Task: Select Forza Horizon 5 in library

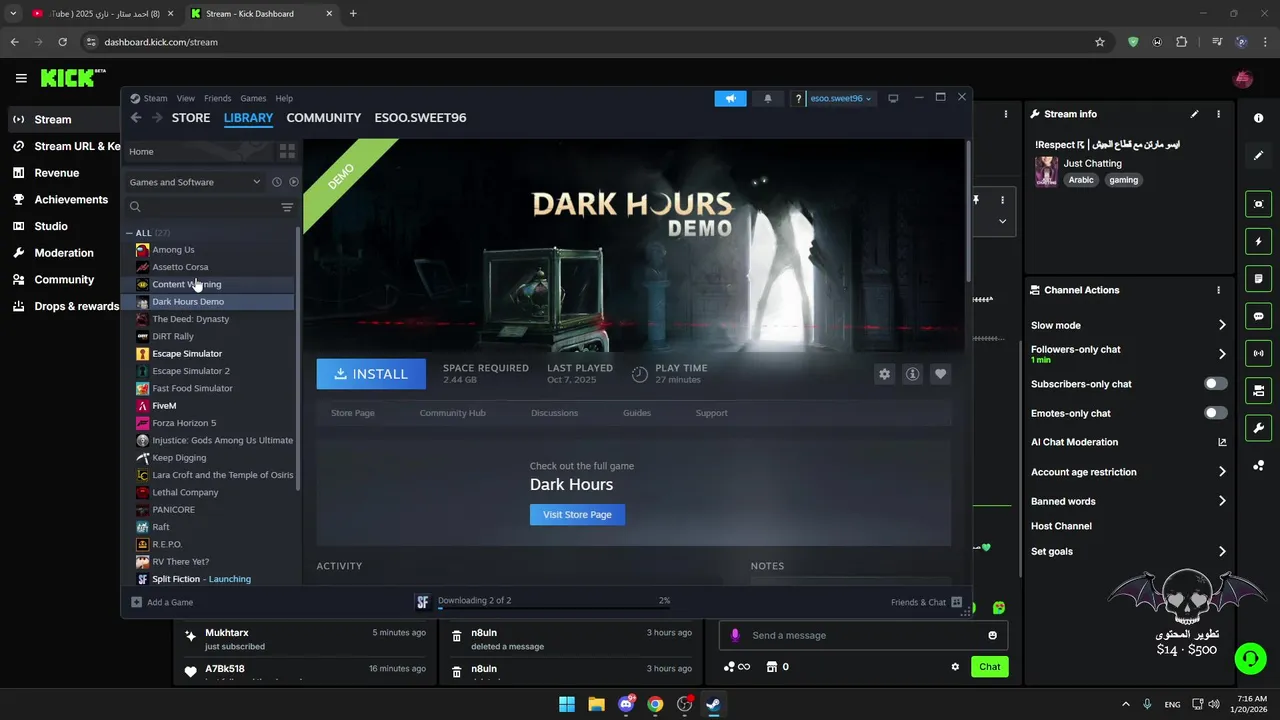Action: 184,423
